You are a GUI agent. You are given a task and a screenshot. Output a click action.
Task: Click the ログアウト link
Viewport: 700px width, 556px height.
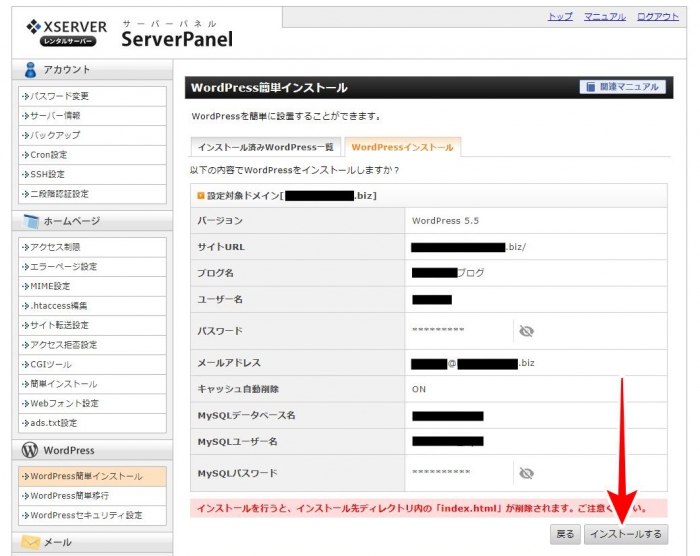tap(658, 17)
